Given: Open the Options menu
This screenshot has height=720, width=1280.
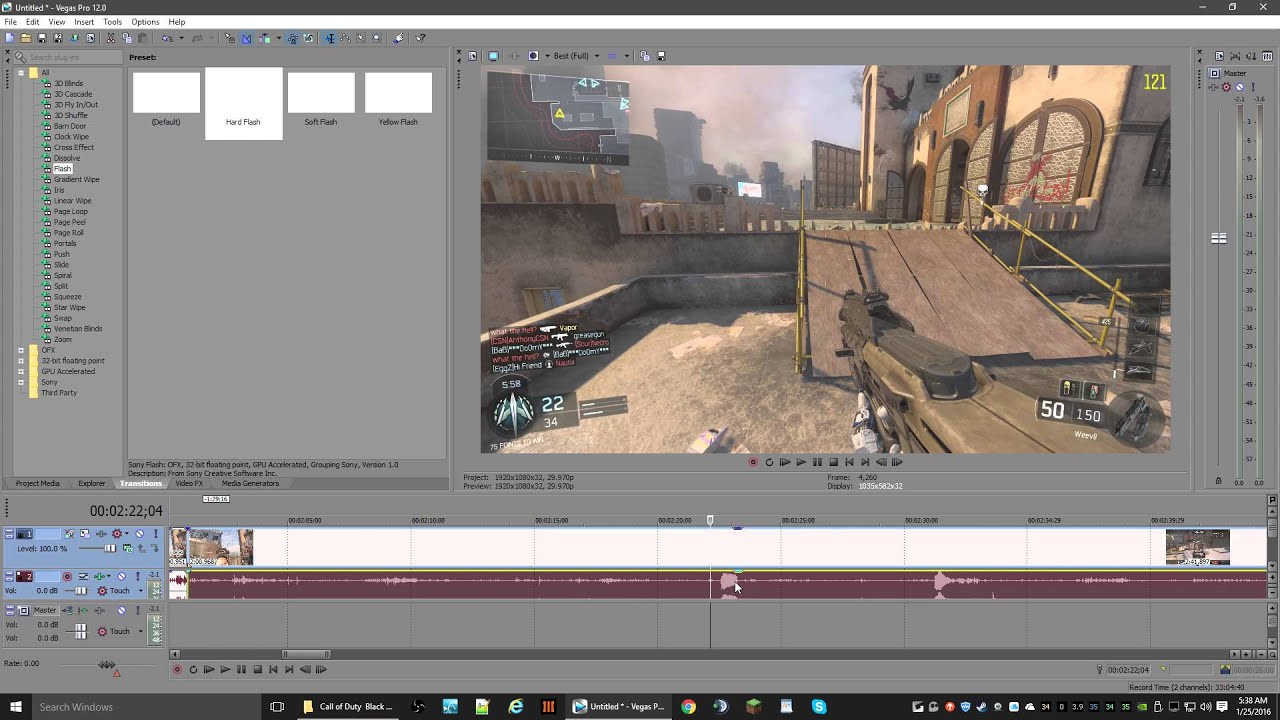Looking at the screenshot, I should pyautogui.click(x=145, y=22).
